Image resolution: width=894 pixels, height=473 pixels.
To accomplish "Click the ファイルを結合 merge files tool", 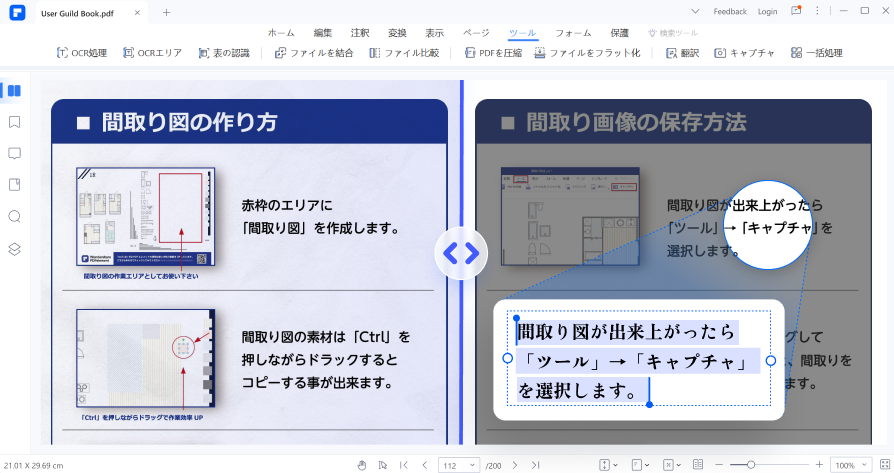I will [x=314, y=53].
